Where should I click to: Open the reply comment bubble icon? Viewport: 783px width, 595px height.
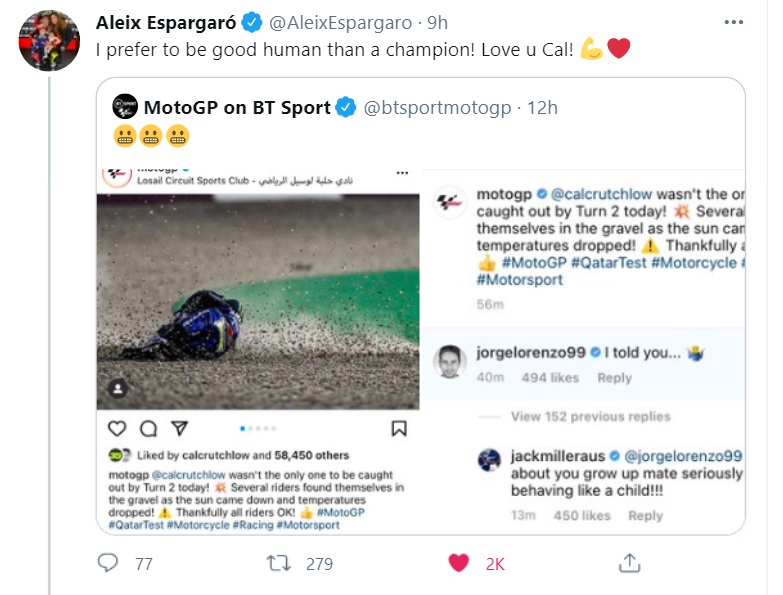click(x=108, y=563)
